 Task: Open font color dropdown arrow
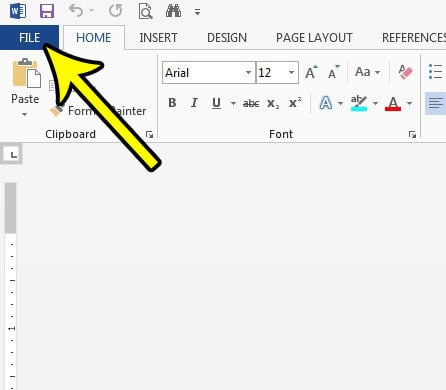click(x=409, y=103)
